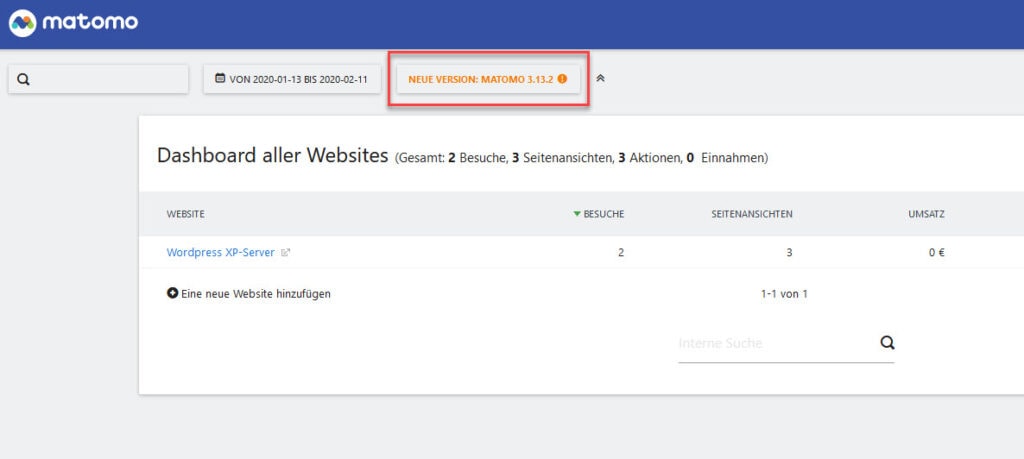Click the plus icon for adding a new website
1024x459 pixels.
point(172,294)
